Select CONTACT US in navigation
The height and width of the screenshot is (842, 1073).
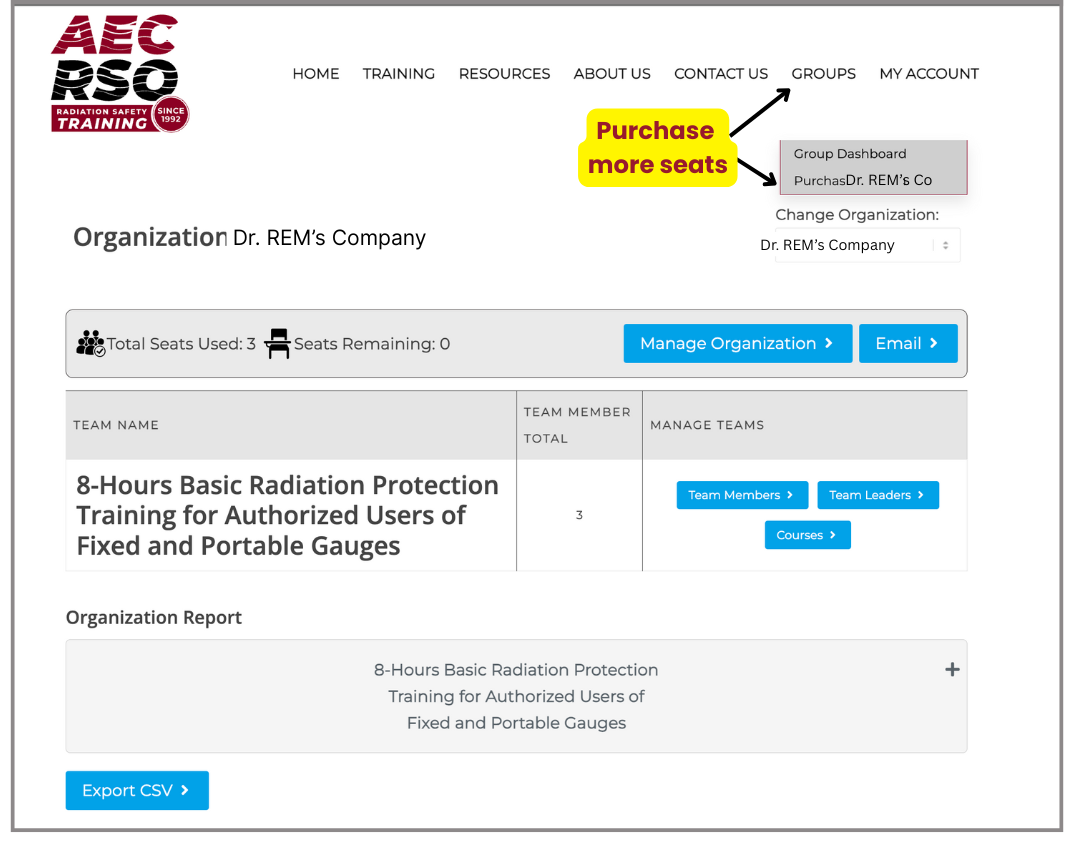pos(721,74)
